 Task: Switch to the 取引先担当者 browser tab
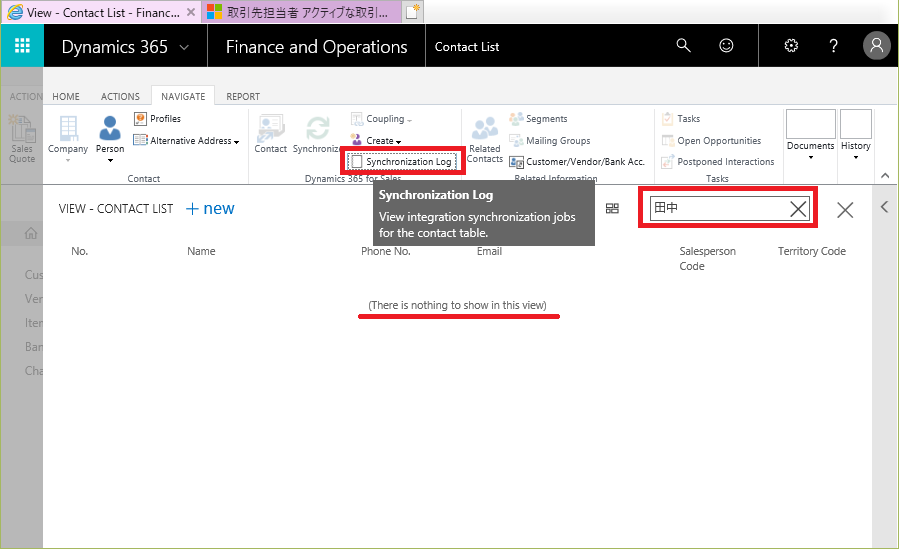(x=301, y=12)
